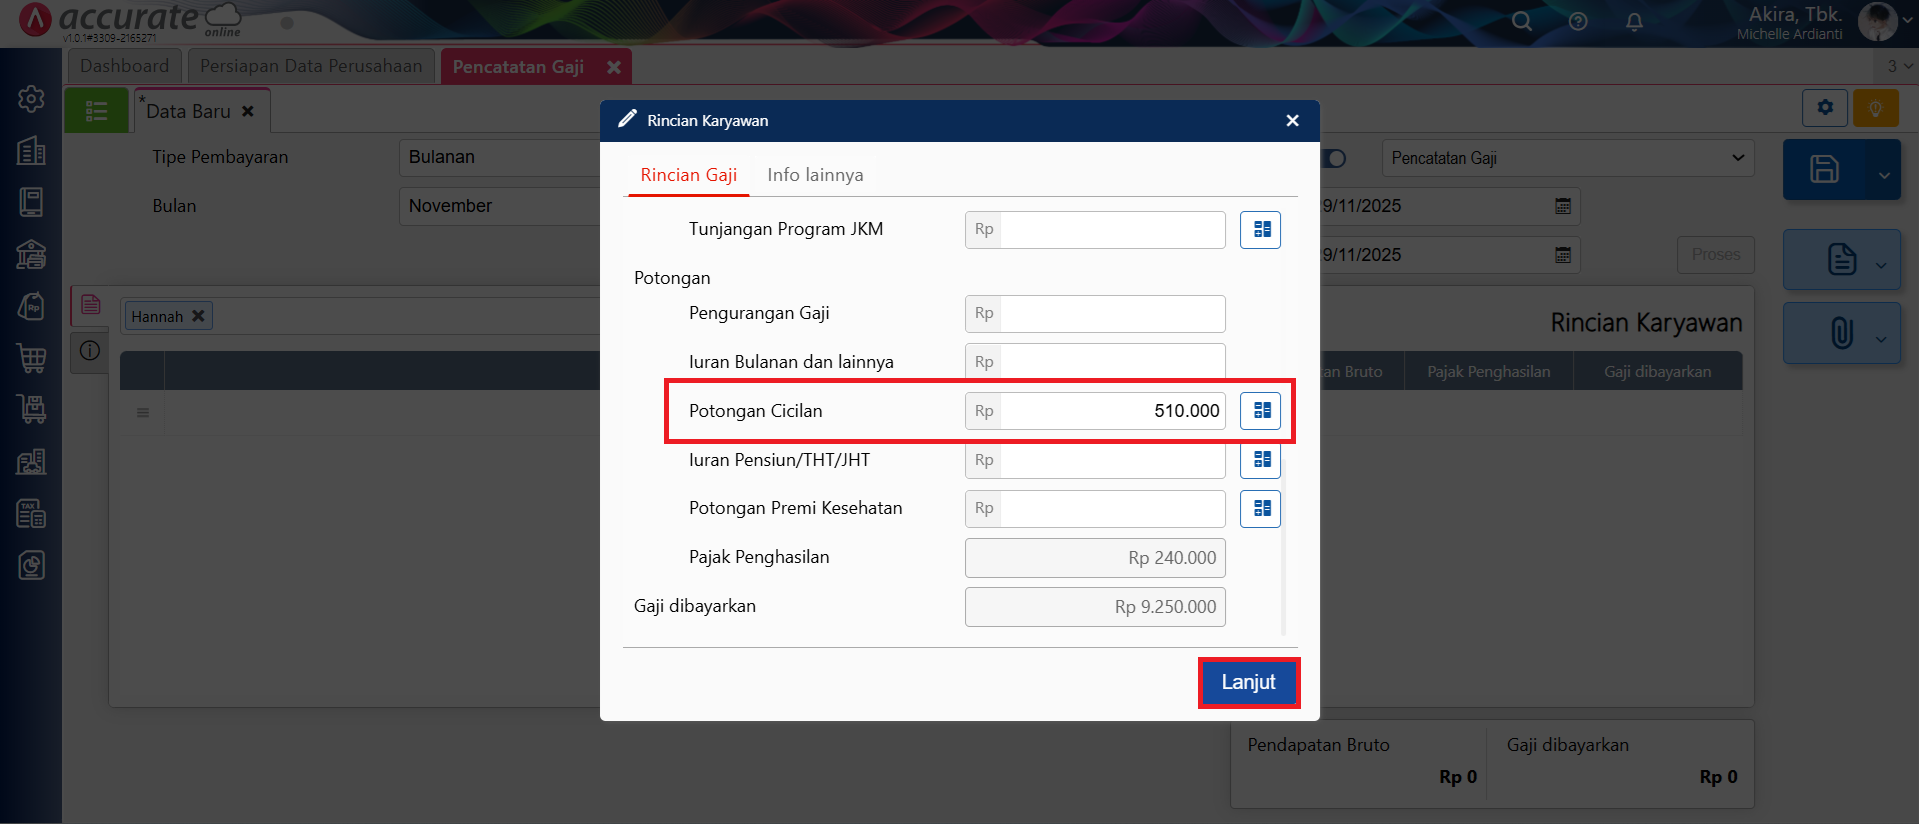Go to the Dashboard tab
Screen dimensions: 1919x824
pyautogui.click(x=124, y=66)
